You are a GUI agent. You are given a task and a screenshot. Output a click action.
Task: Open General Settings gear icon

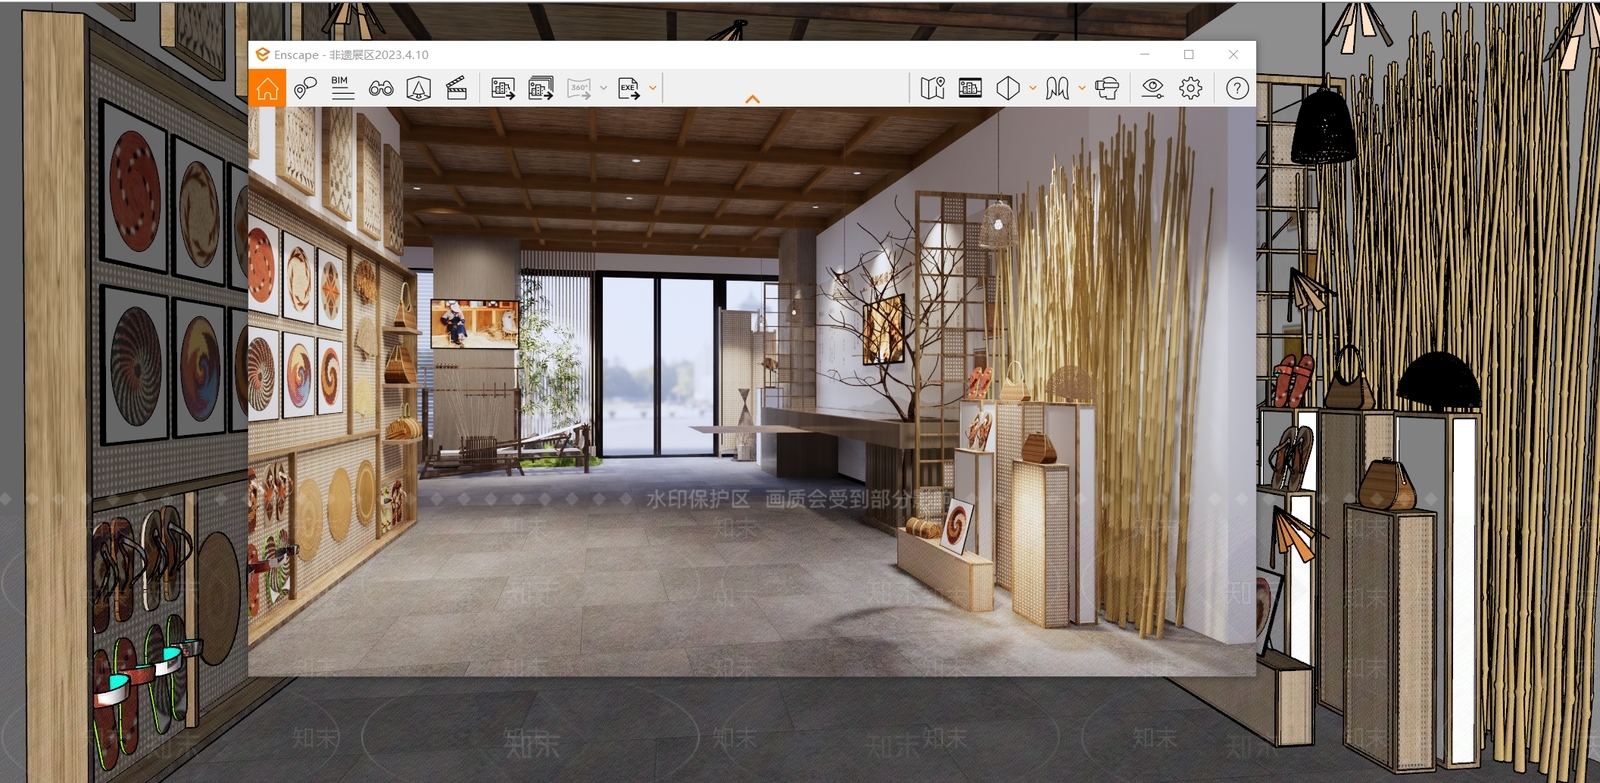click(1190, 88)
